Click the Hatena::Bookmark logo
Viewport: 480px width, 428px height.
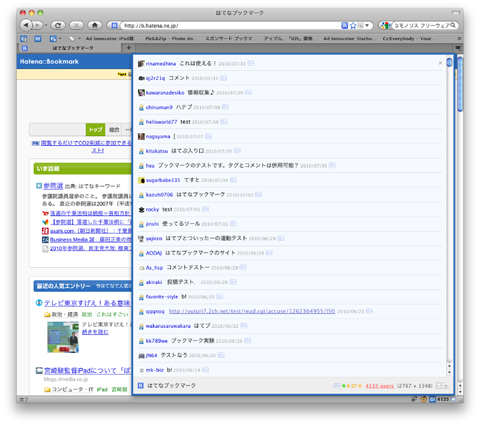tap(49, 62)
